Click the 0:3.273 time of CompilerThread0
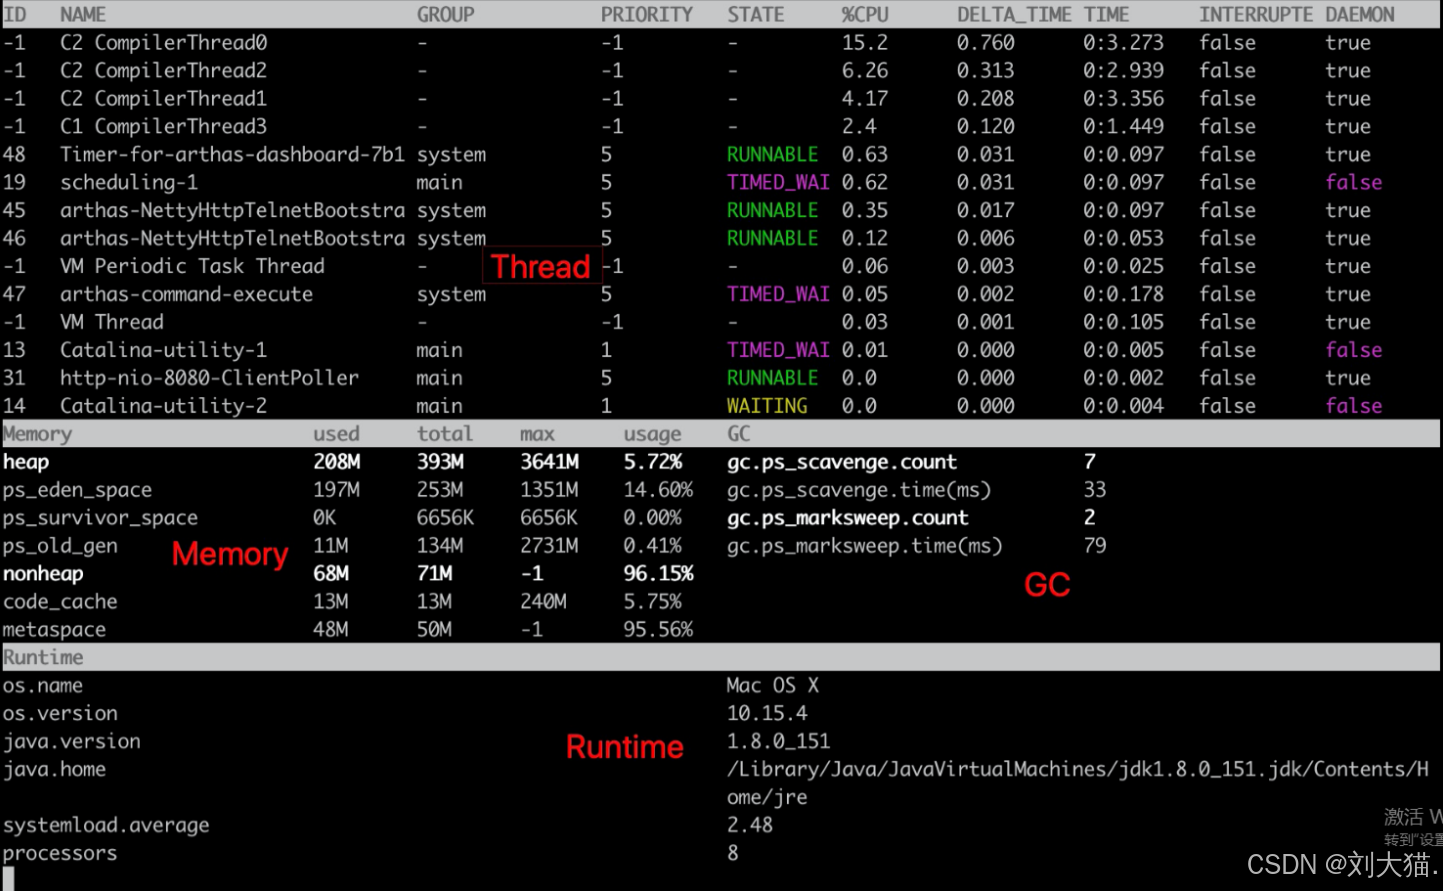Viewport: 1443px width, 891px height. [1123, 43]
